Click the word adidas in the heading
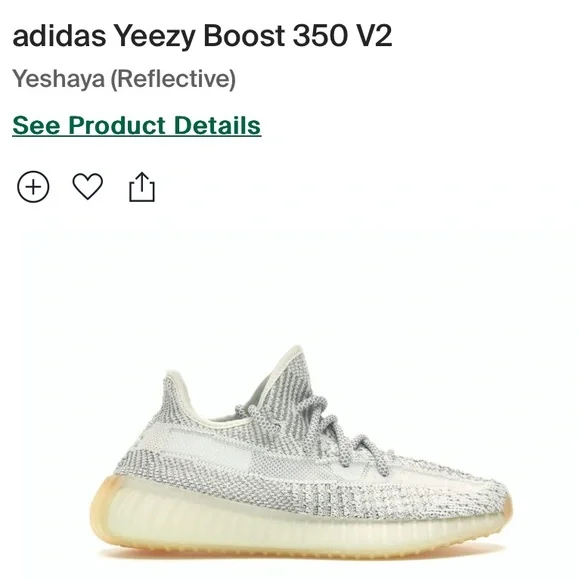The height and width of the screenshot is (580, 580). pos(59,36)
